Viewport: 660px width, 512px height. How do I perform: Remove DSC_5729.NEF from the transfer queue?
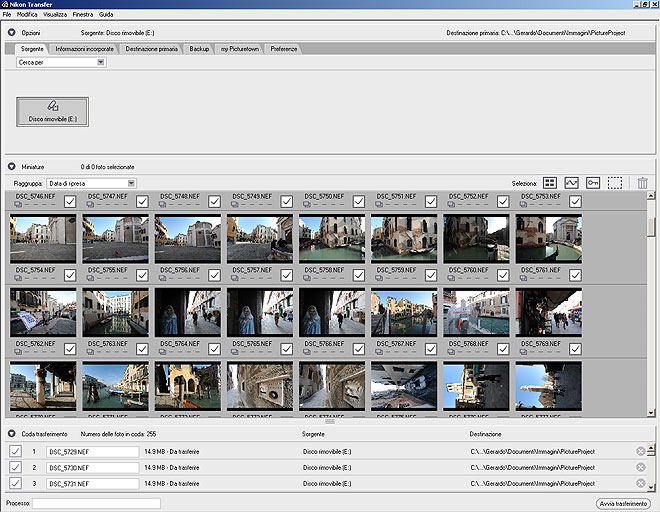point(640,451)
